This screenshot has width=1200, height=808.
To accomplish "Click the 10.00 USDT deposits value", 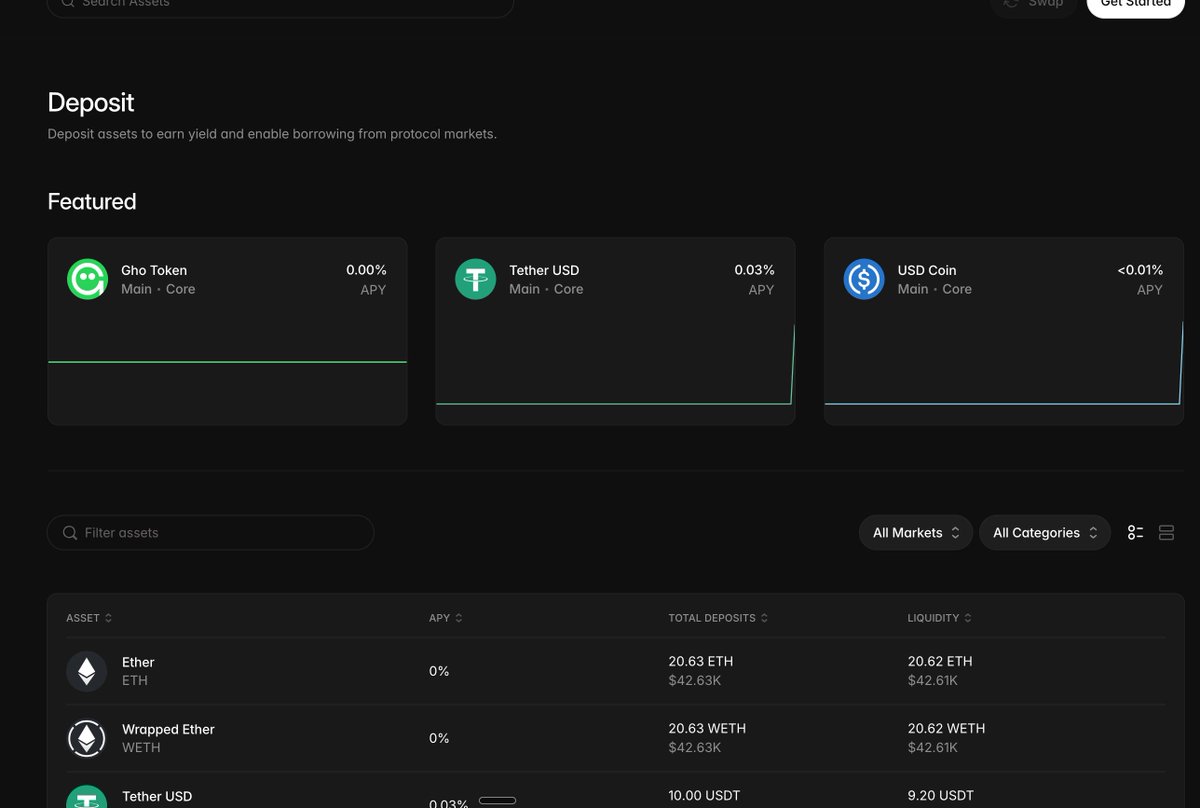I will coord(704,795).
